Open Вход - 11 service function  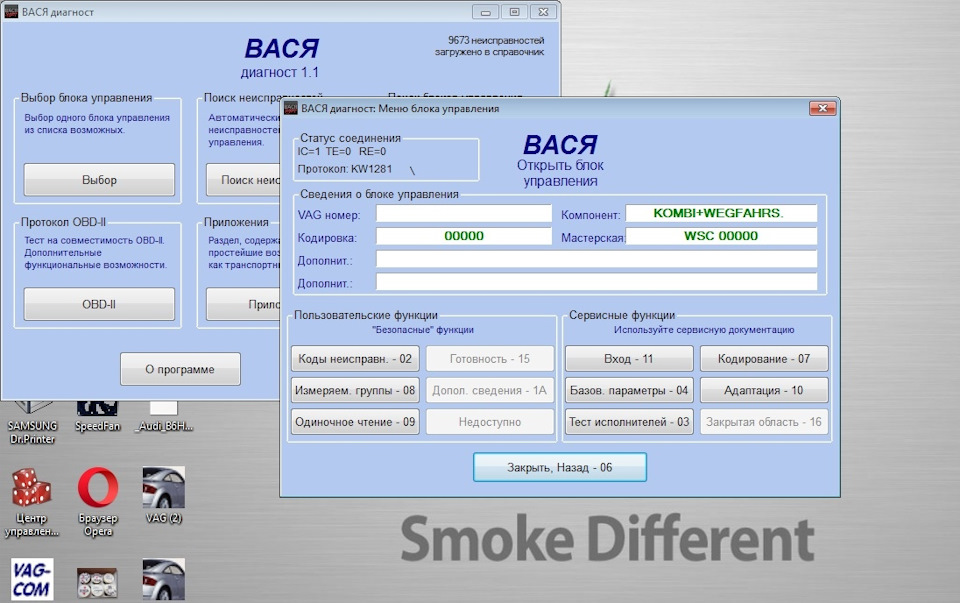click(629, 359)
